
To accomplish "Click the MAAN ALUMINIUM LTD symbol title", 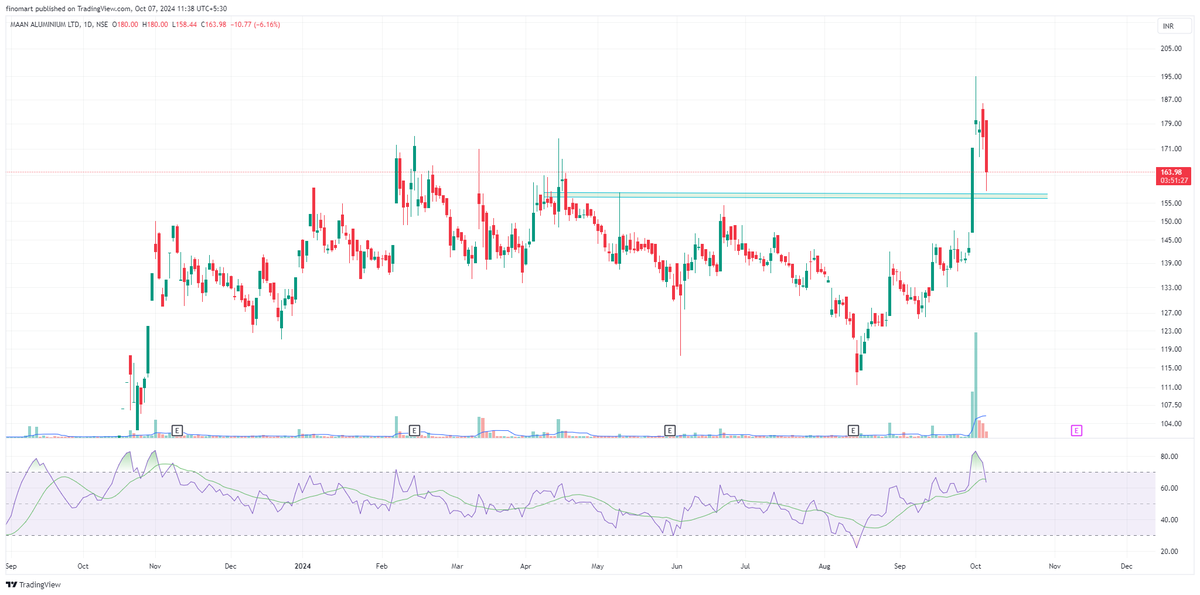I will [47, 24].
